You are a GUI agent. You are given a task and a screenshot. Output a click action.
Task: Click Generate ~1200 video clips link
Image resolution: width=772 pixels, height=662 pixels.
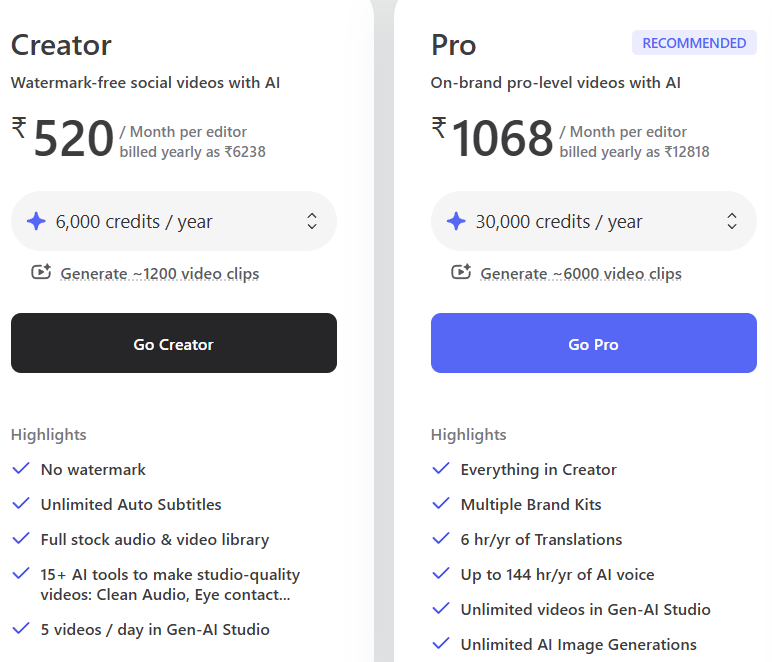point(160,273)
